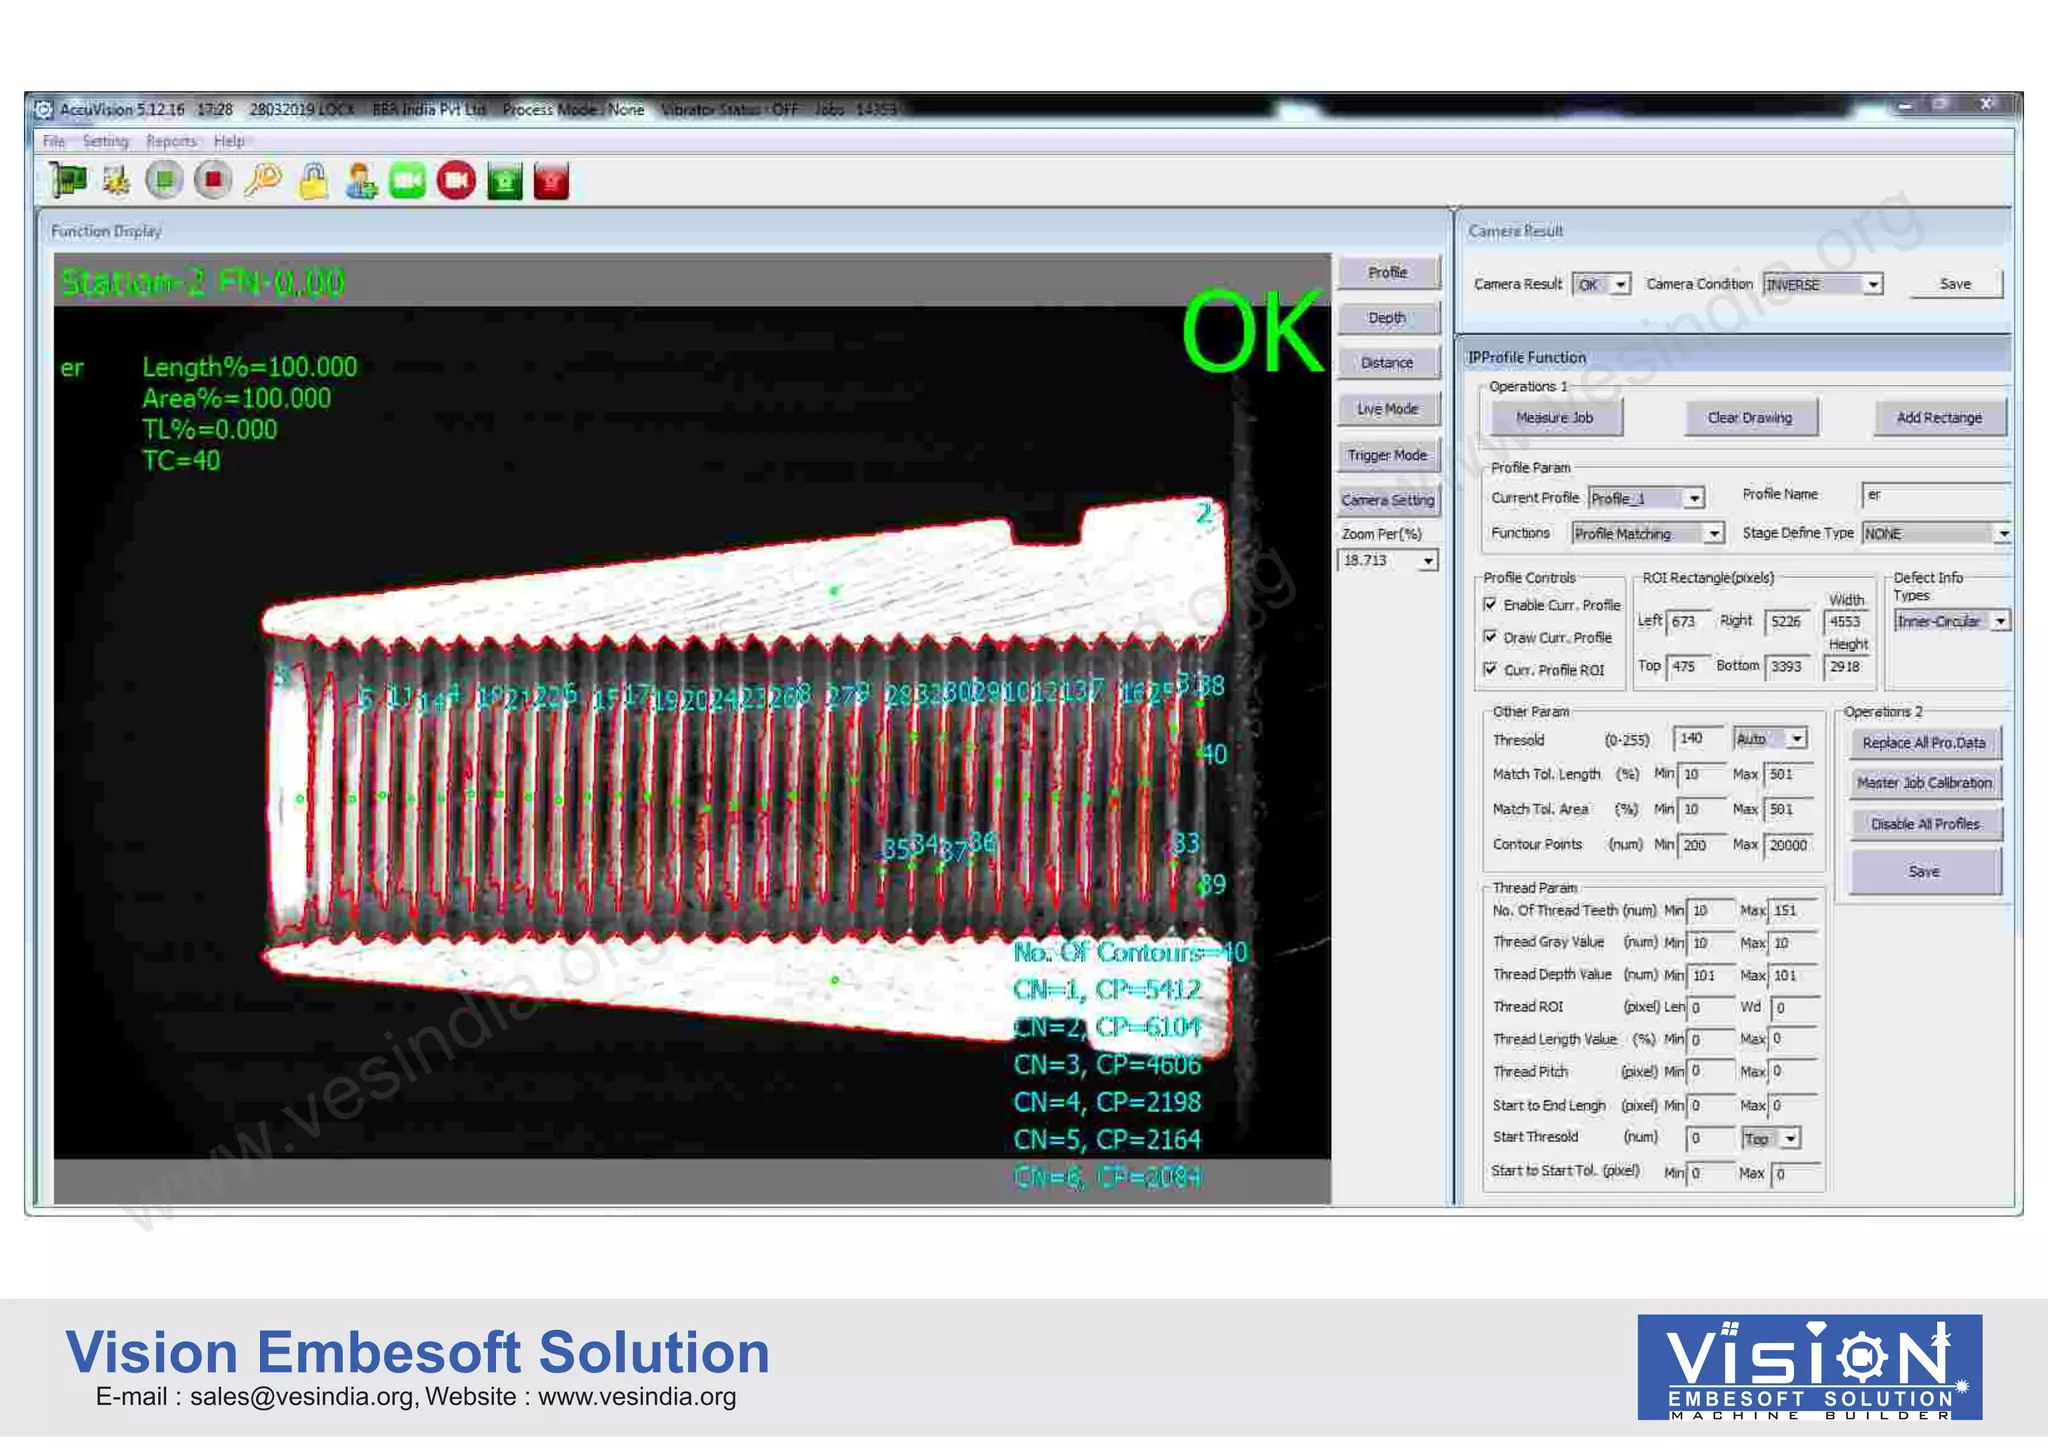The image size is (2048, 1448).
Task: Open the Defect Info Types dropdown
Action: click(1951, 621)
